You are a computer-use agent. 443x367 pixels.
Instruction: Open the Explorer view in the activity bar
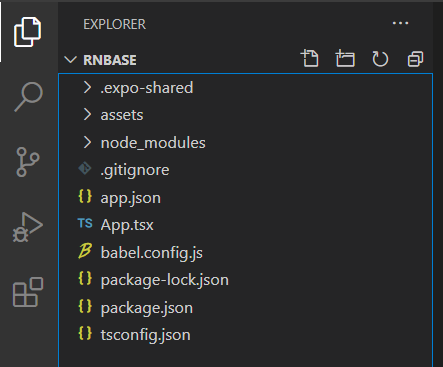pyautogui.click(x=28, y=32)
